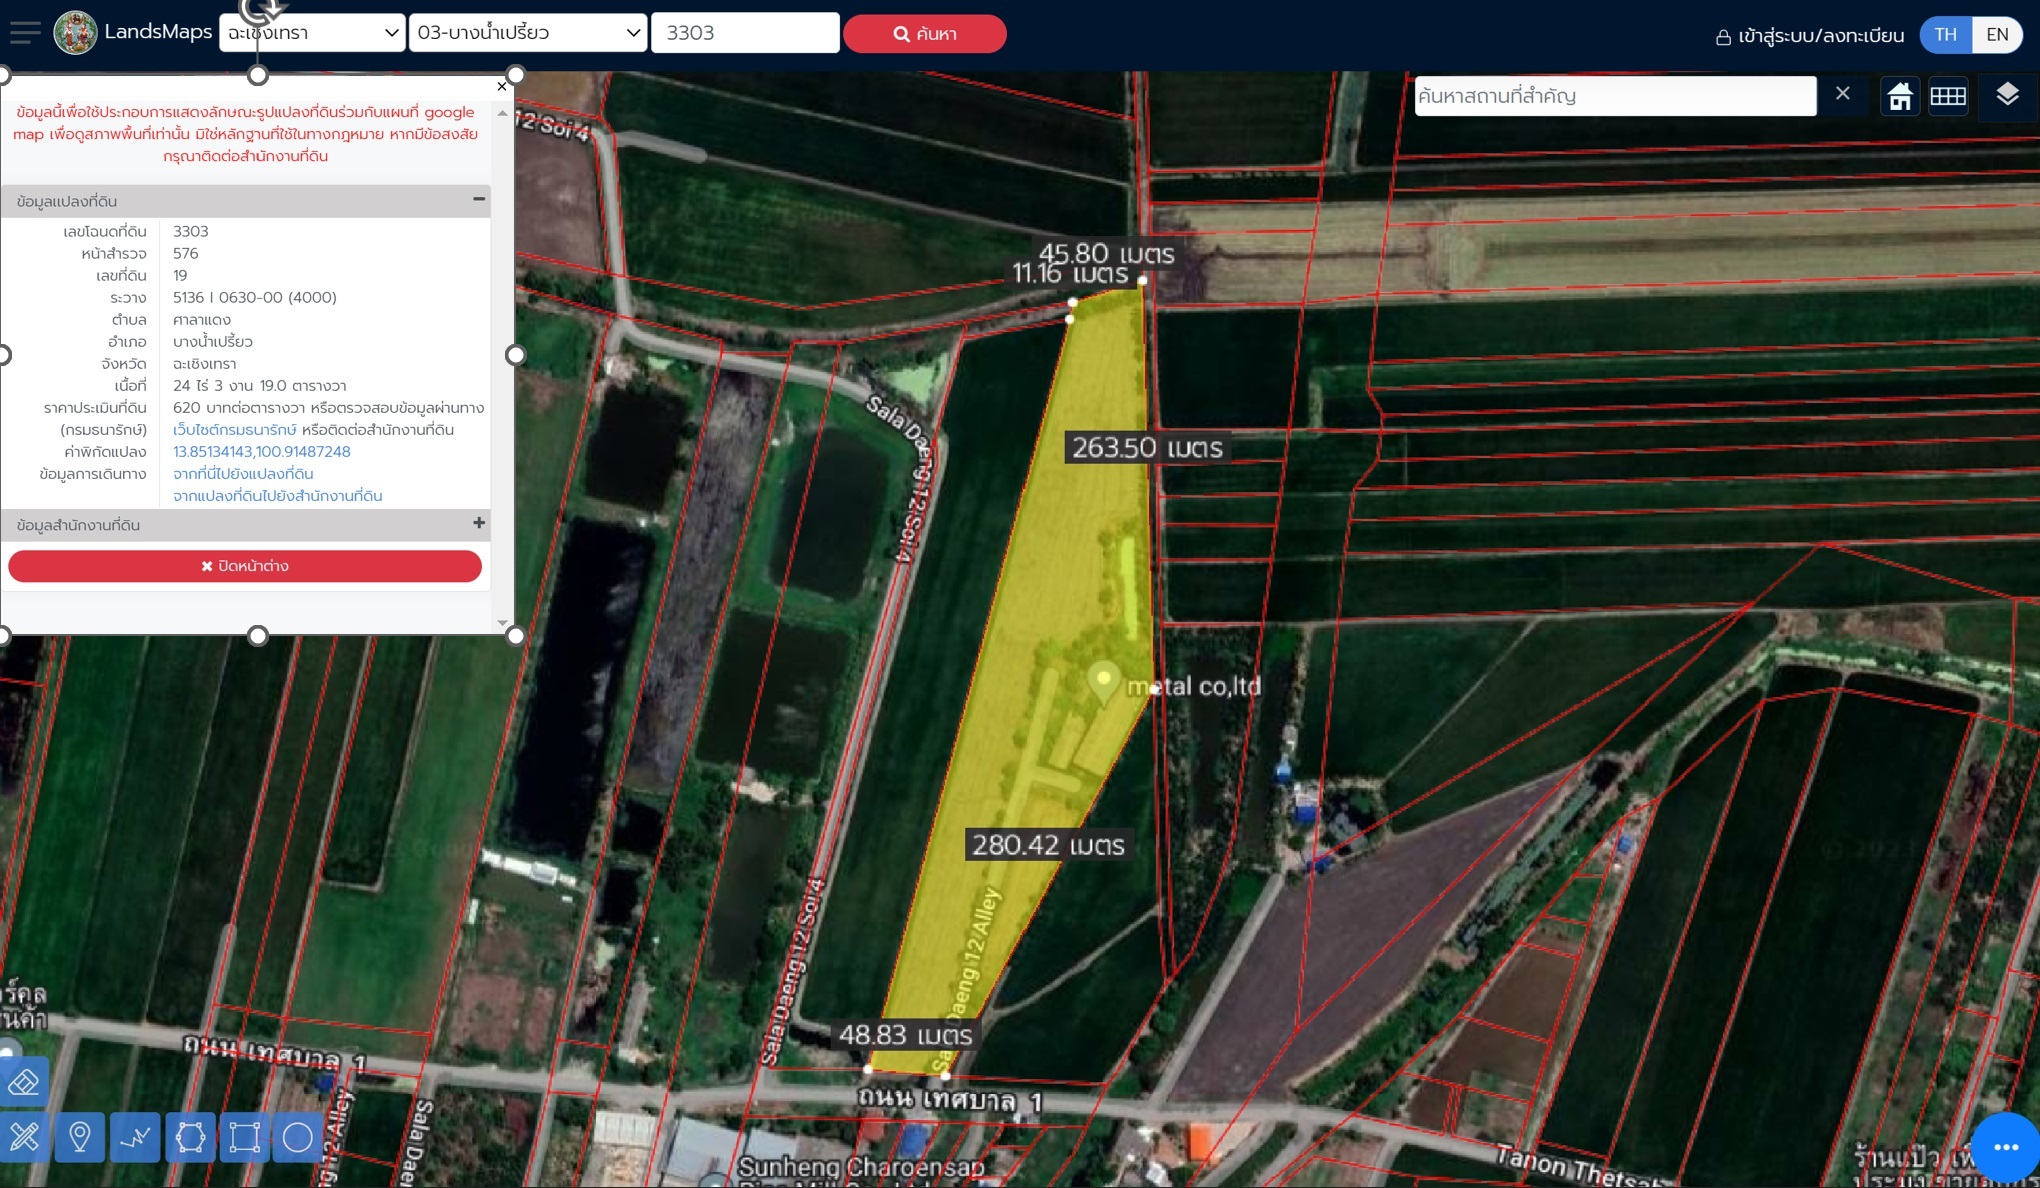Click the red ปิดหน้าต่าง button

245,566
